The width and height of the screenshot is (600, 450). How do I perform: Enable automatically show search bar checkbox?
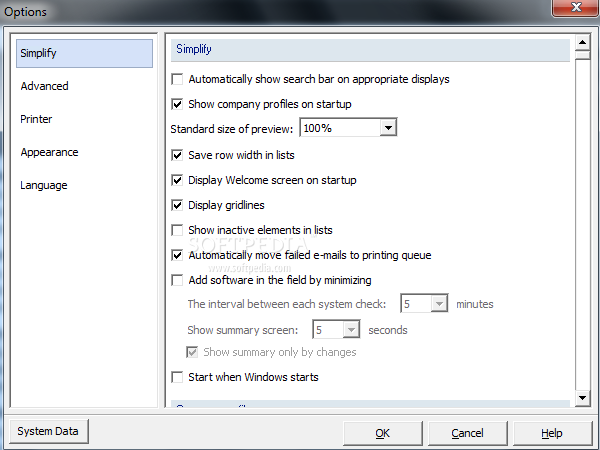tap(177, 79)
